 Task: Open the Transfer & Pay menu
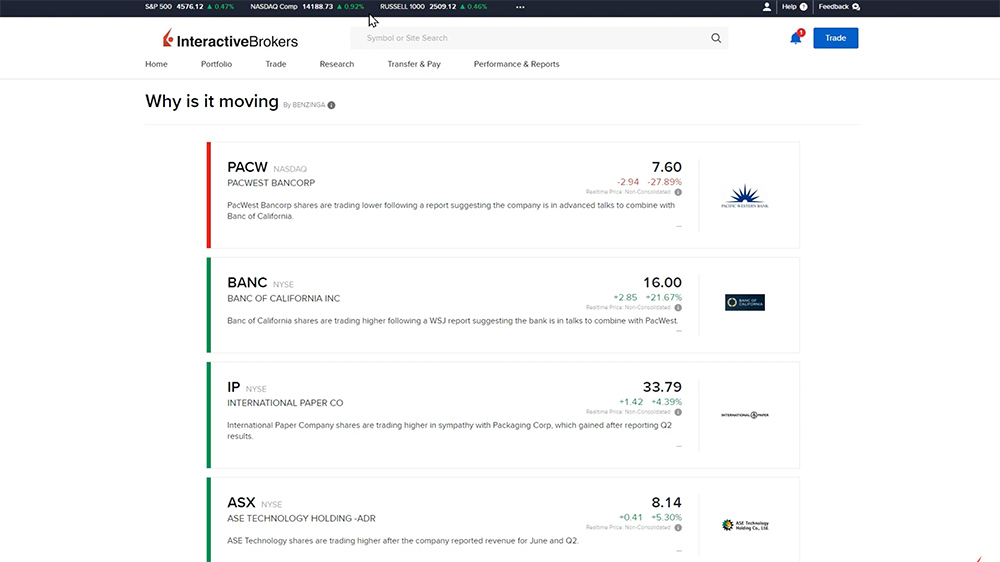click(414, 64)
